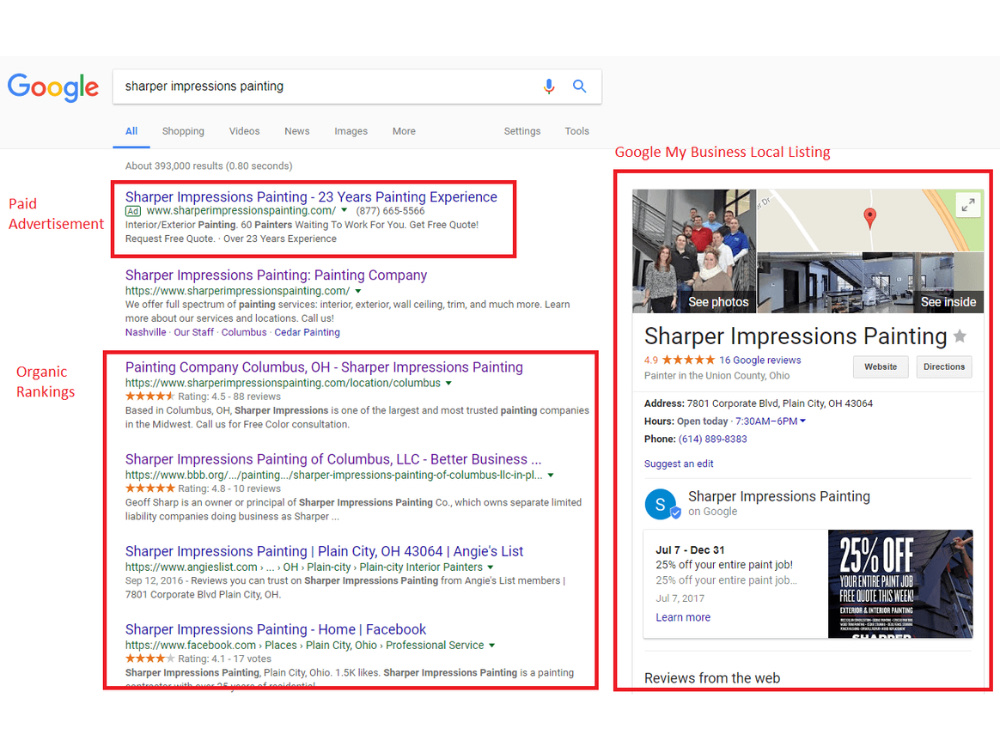
Task: Click 'Jul 7 - Dec 31' post title
Action: pos(690,550)
